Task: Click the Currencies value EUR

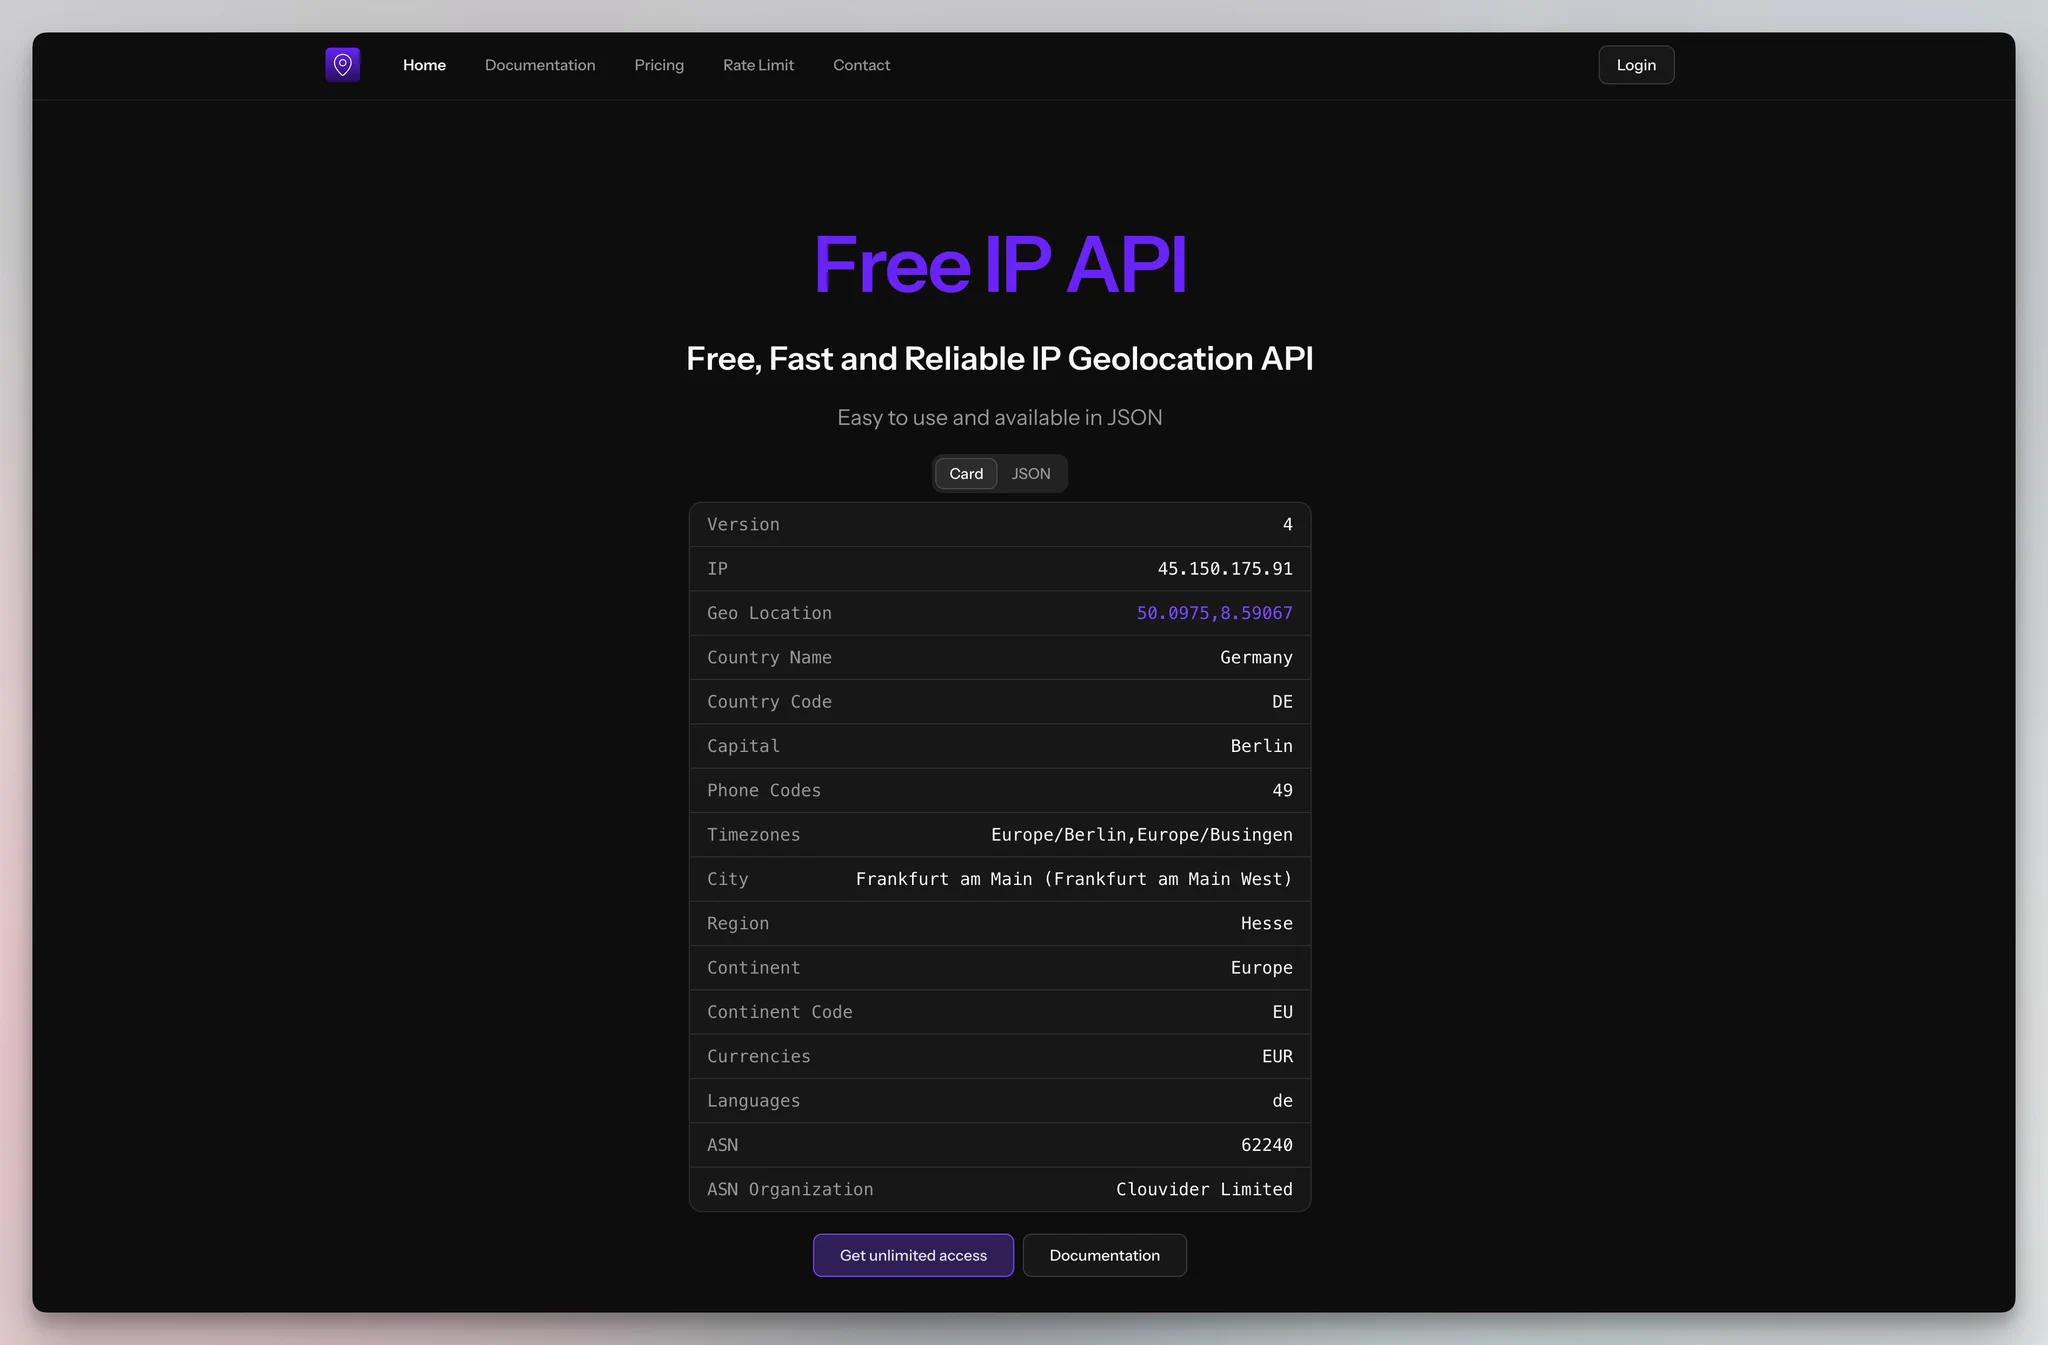Action: (x=1277, y=1056)
